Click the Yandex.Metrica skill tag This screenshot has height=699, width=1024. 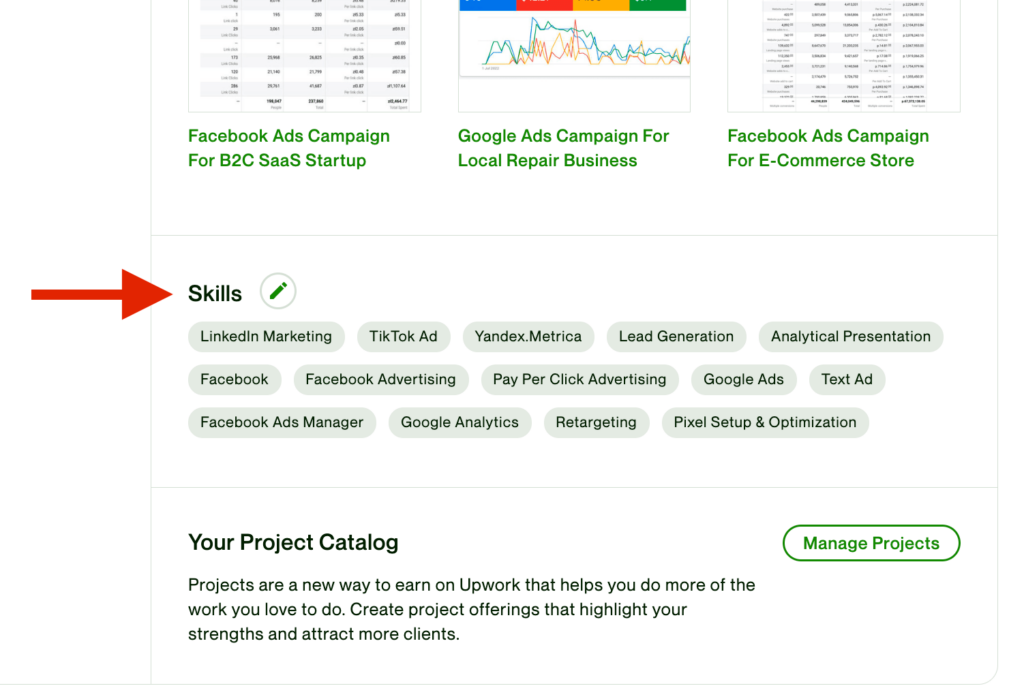coord(528,337)
